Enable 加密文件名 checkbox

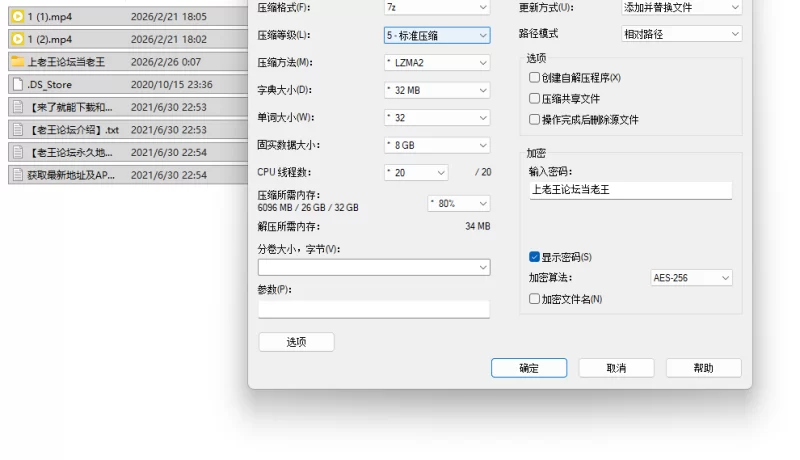[534, 299]
